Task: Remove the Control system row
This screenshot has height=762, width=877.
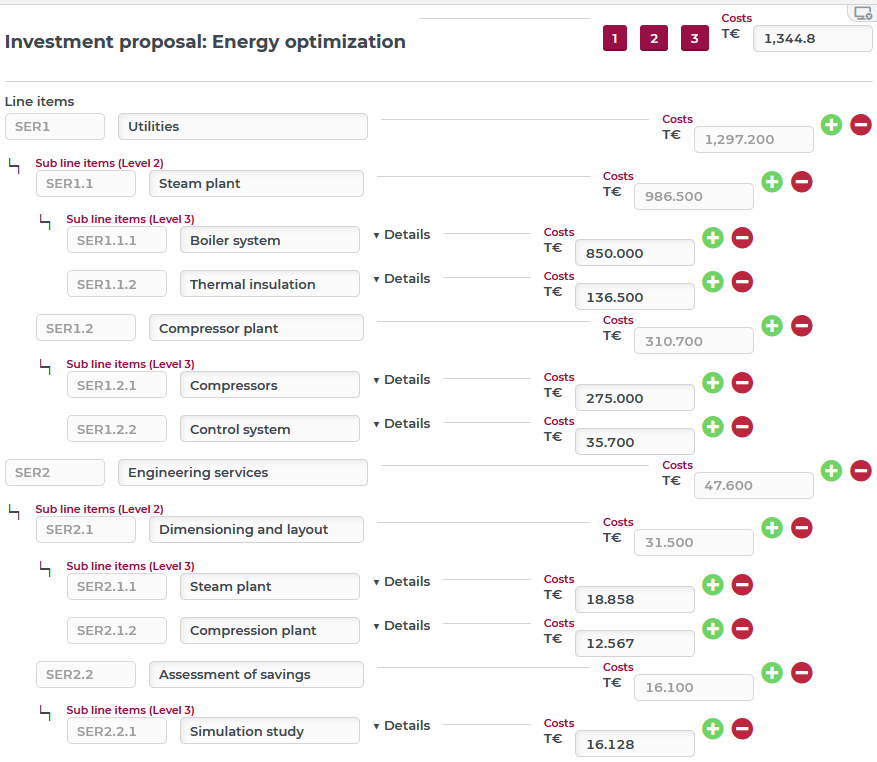Action: pos(742,427)
